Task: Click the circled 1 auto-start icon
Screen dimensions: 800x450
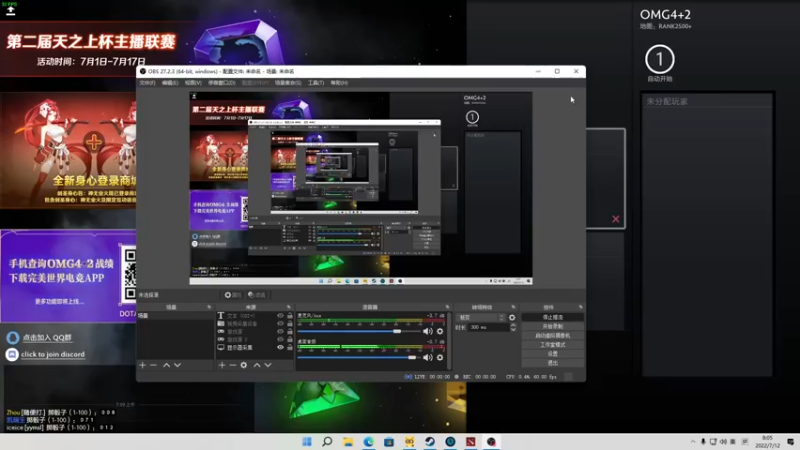Action: click(x=660, y=59)
